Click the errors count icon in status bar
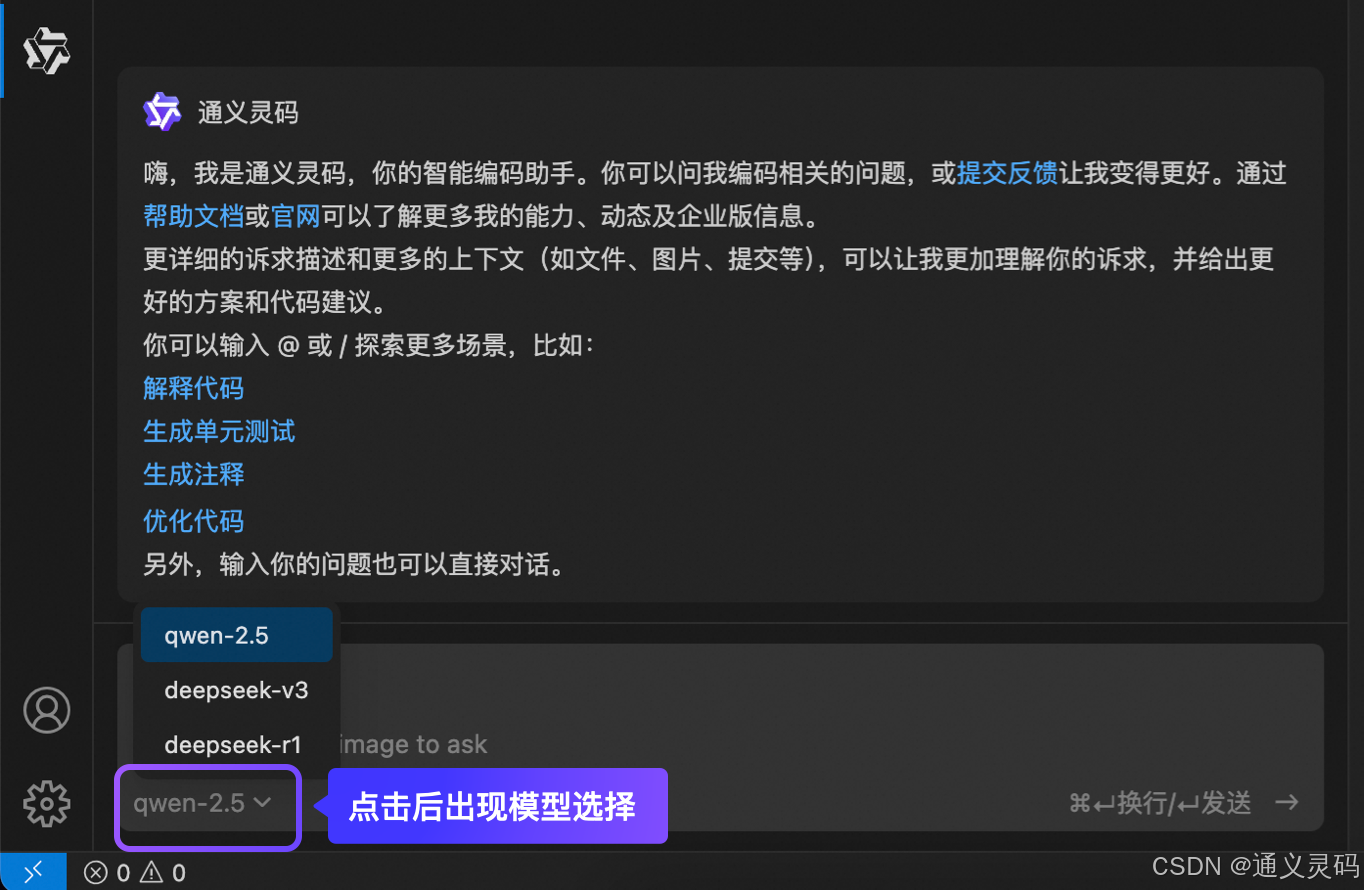 [96, 873]
